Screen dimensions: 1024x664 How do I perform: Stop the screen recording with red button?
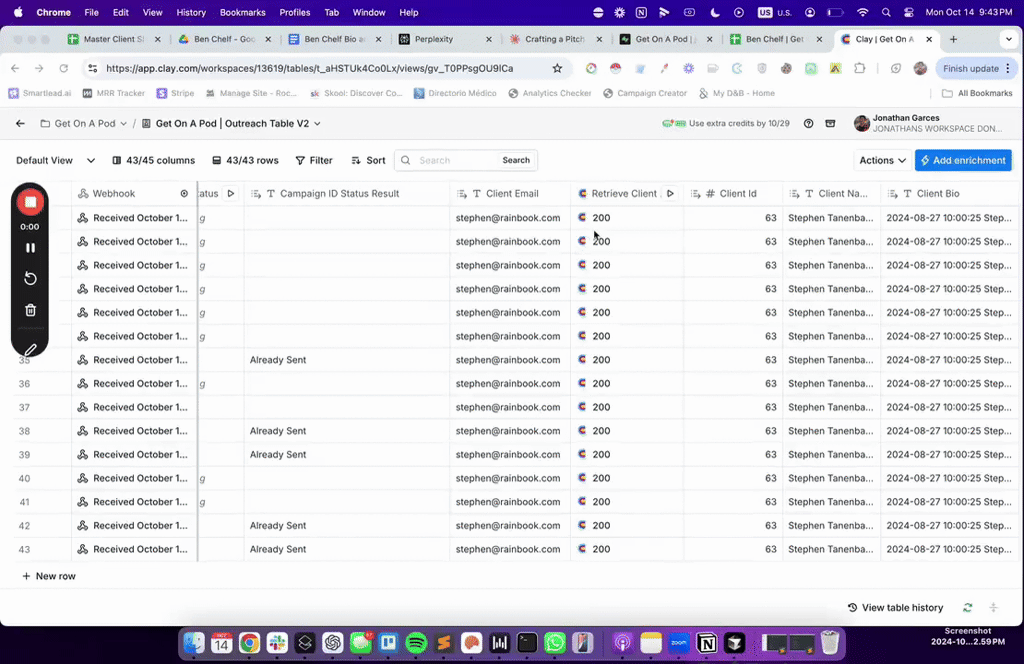pyautogui.click(x=30, y=202)
